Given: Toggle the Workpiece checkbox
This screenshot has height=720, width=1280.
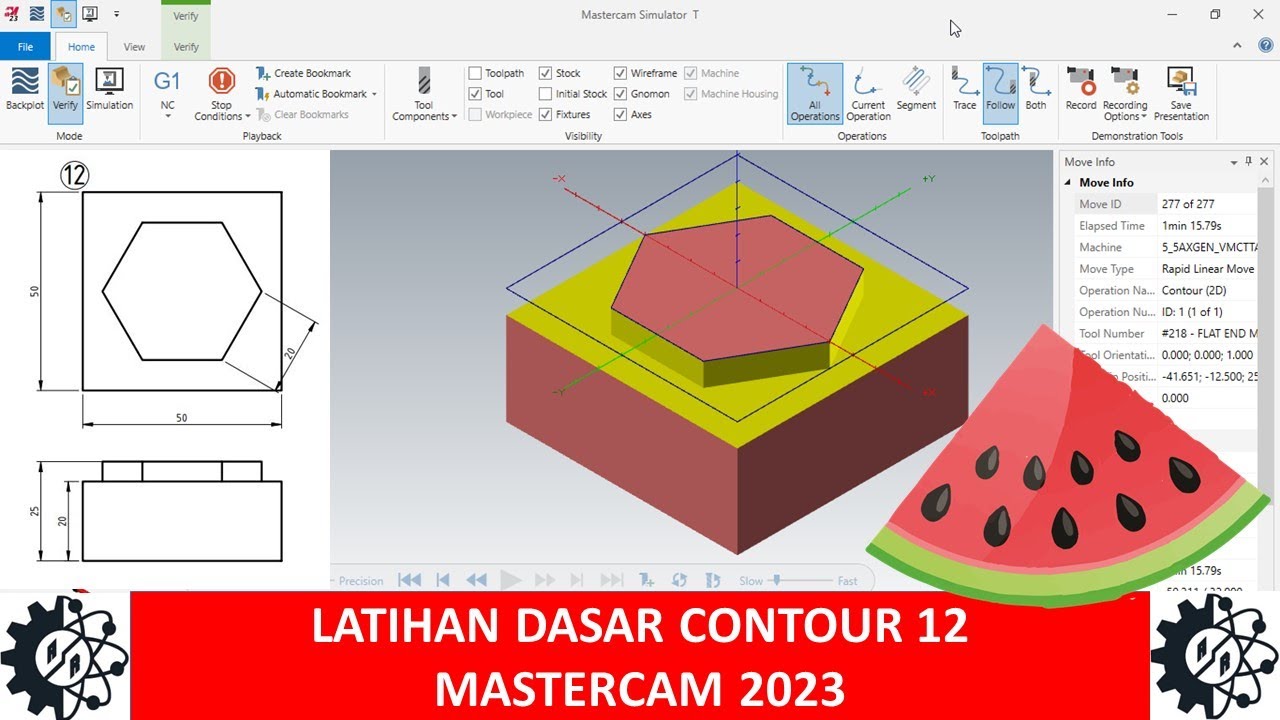Looking at the screenshot, I should coord(475,115).
